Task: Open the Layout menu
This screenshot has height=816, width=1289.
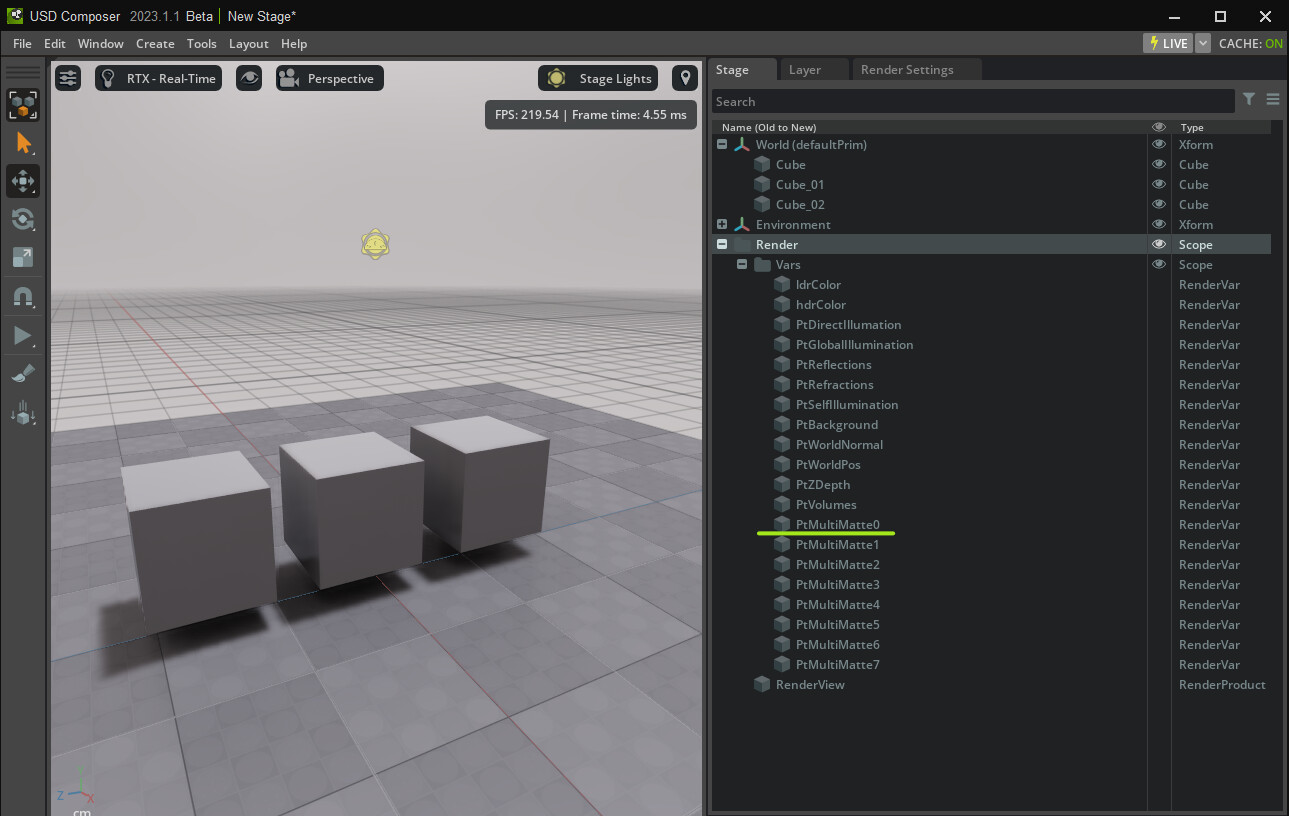Action: (x=249, y=43)
